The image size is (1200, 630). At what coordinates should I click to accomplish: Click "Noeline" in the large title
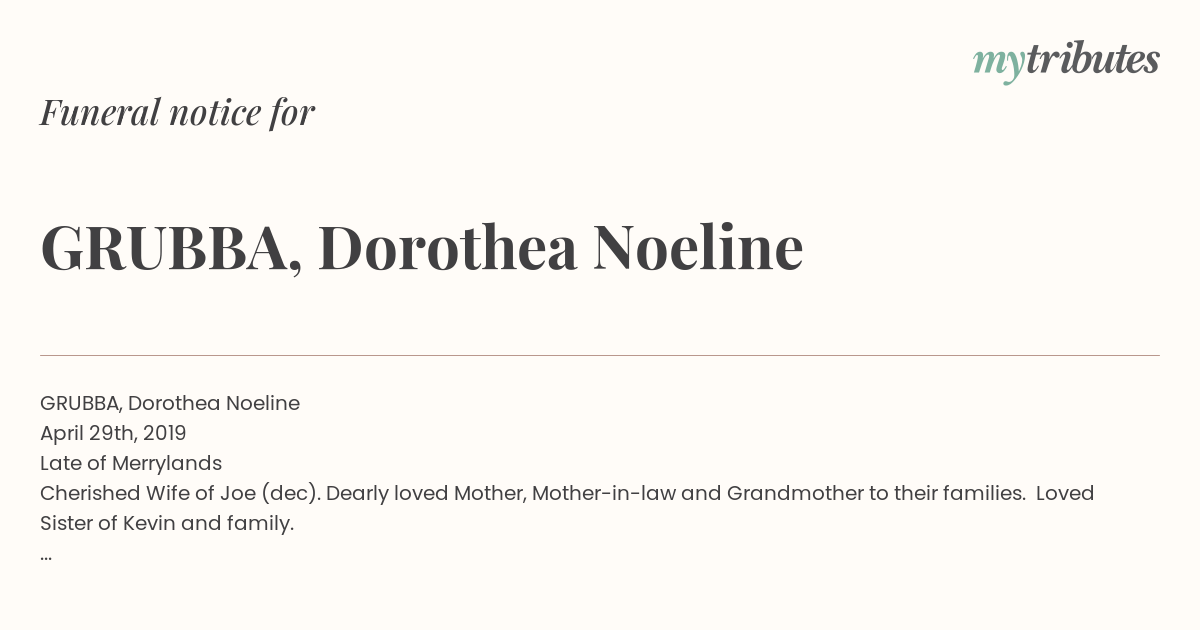point(698,248)
